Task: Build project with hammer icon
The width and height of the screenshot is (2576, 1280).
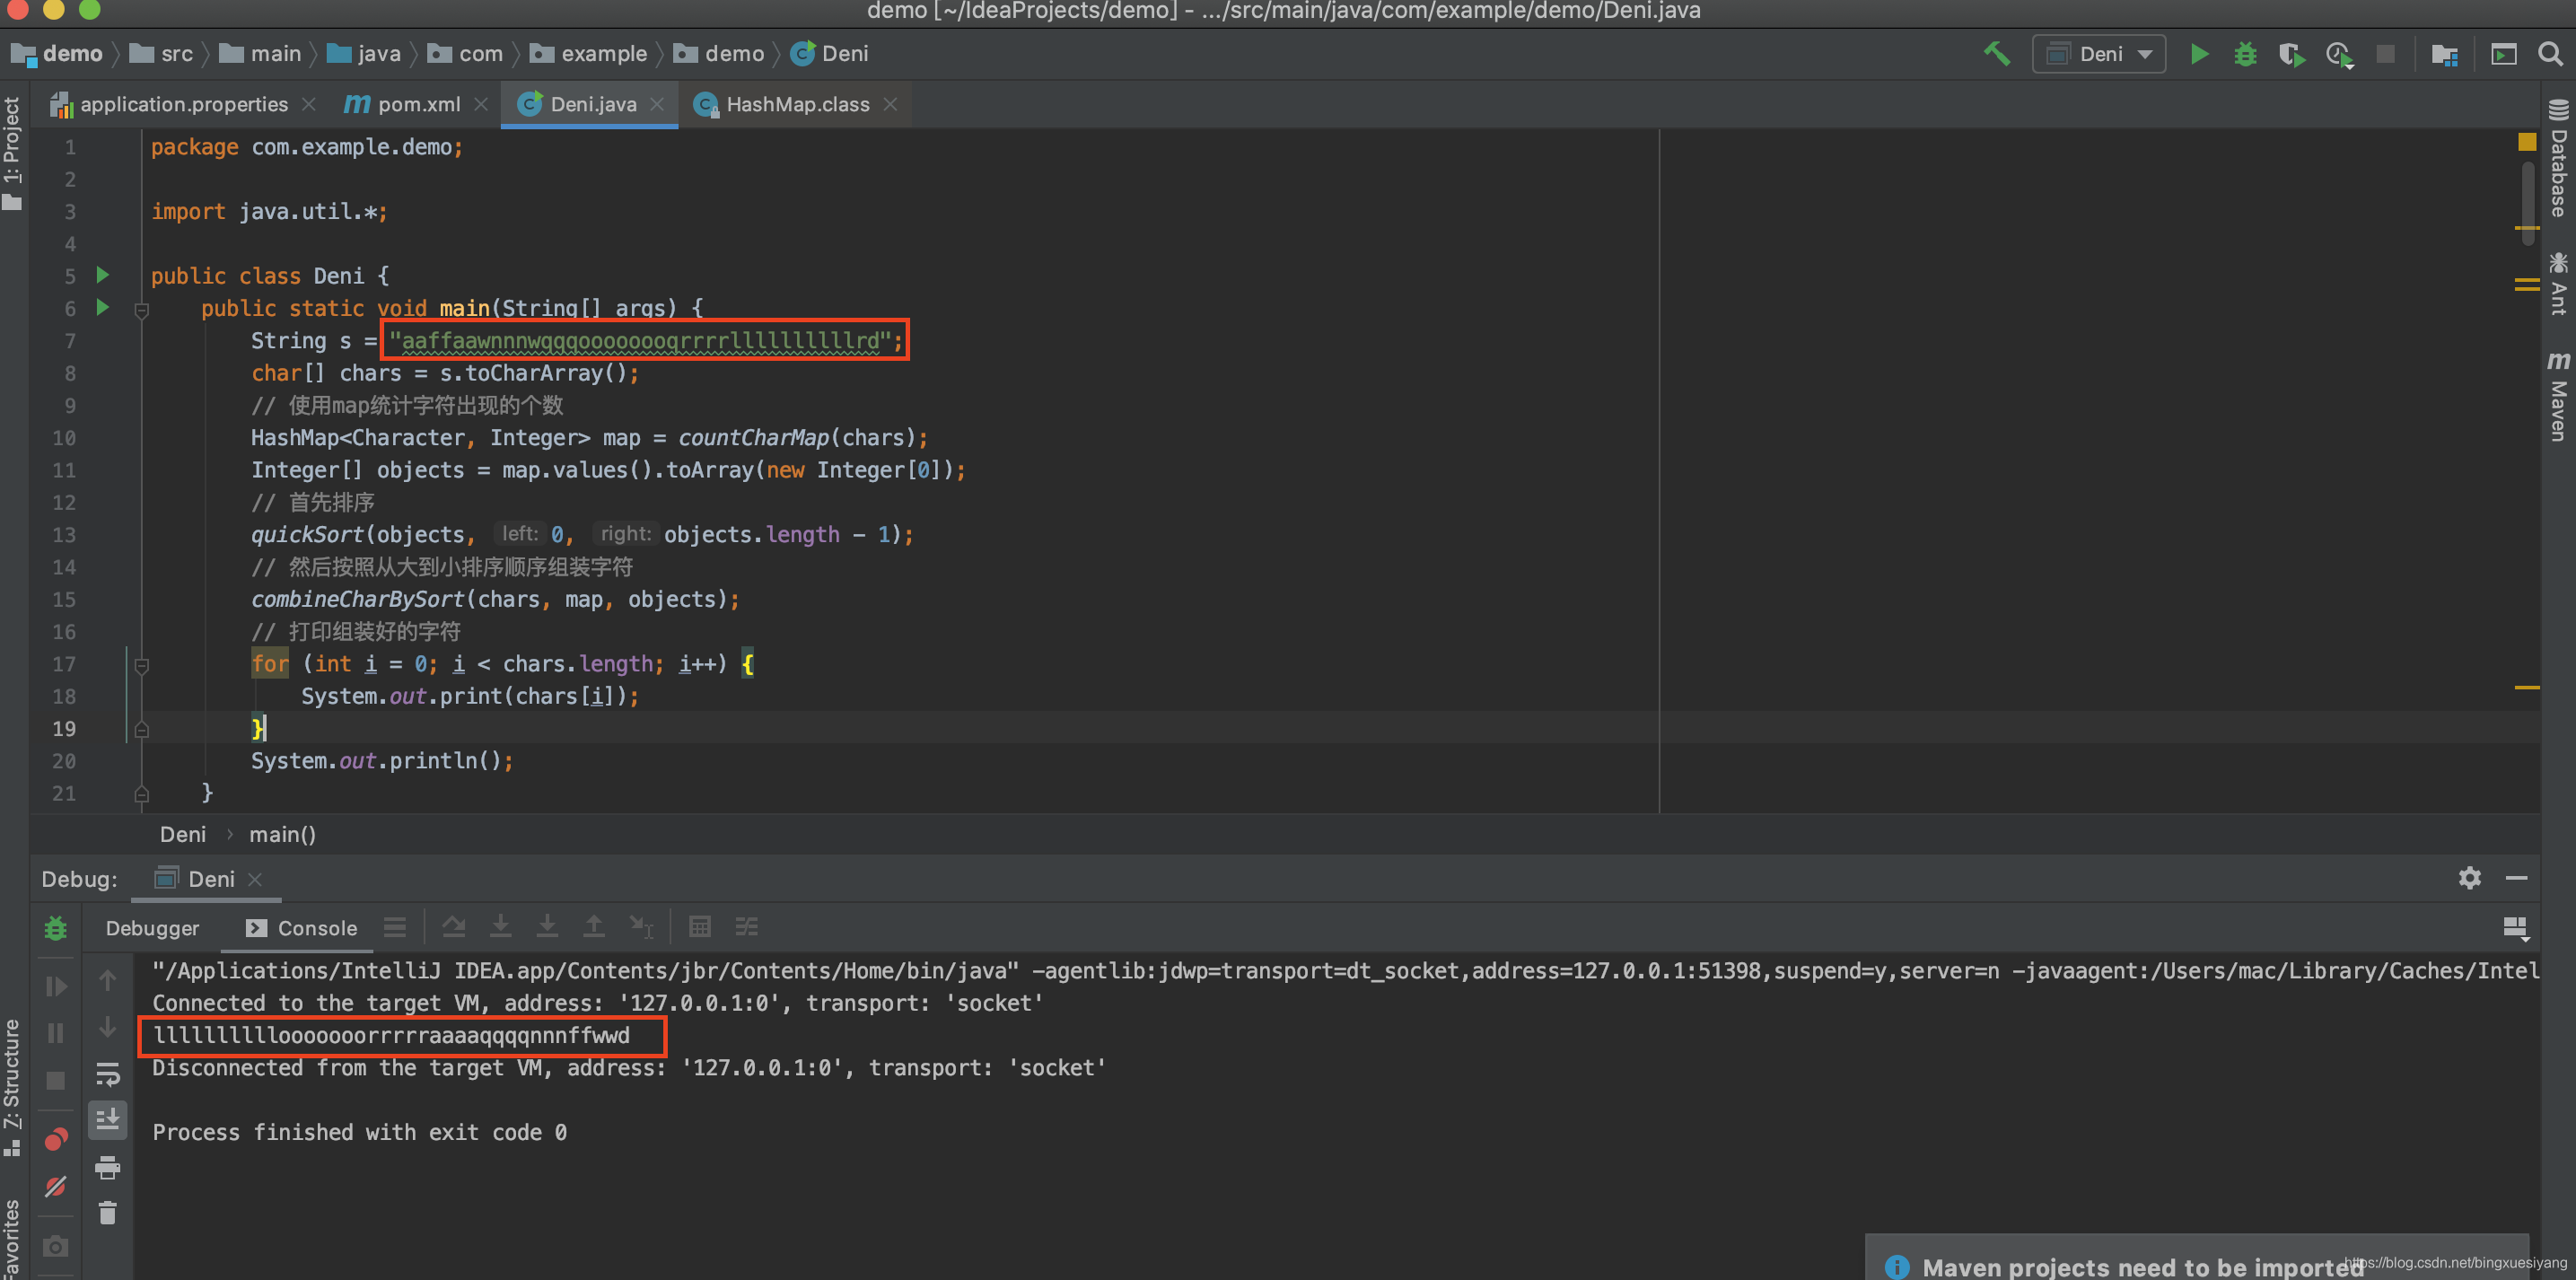Action: [x=1996, y=53]
